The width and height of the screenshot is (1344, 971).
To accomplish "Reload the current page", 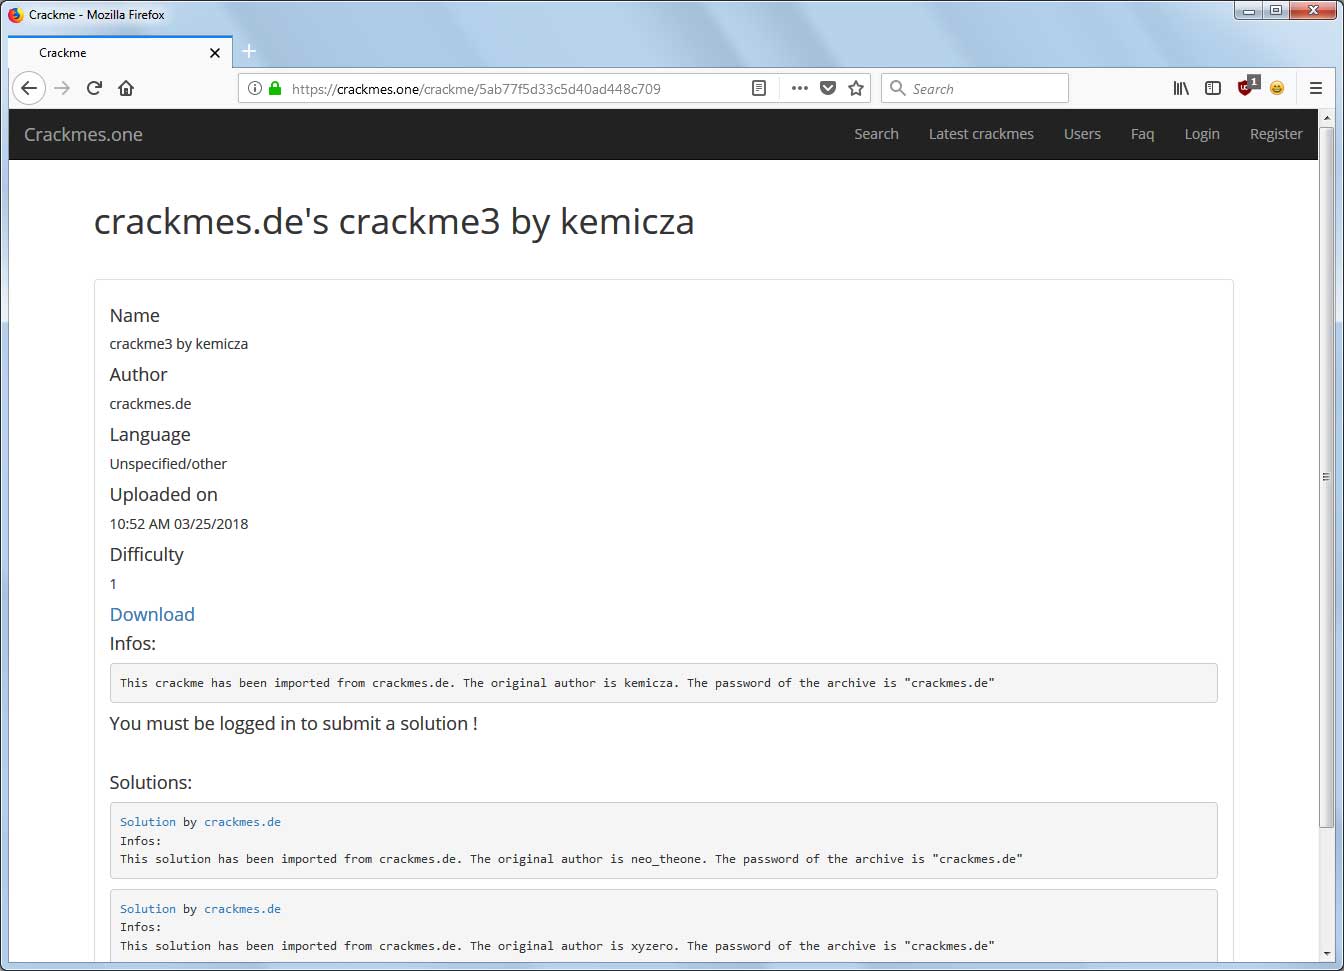I will [94, 88].
